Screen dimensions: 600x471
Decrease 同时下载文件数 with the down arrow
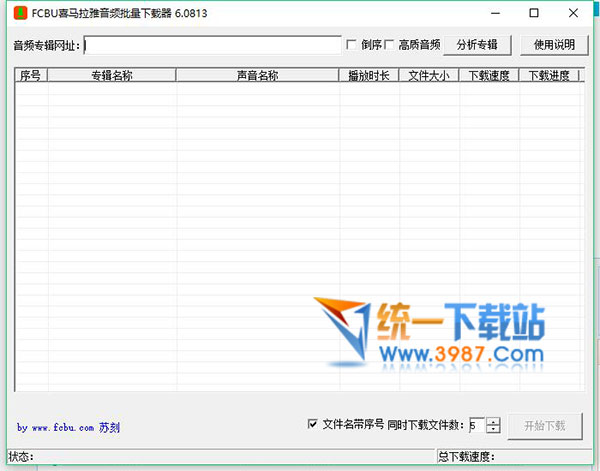coord(493,429)
